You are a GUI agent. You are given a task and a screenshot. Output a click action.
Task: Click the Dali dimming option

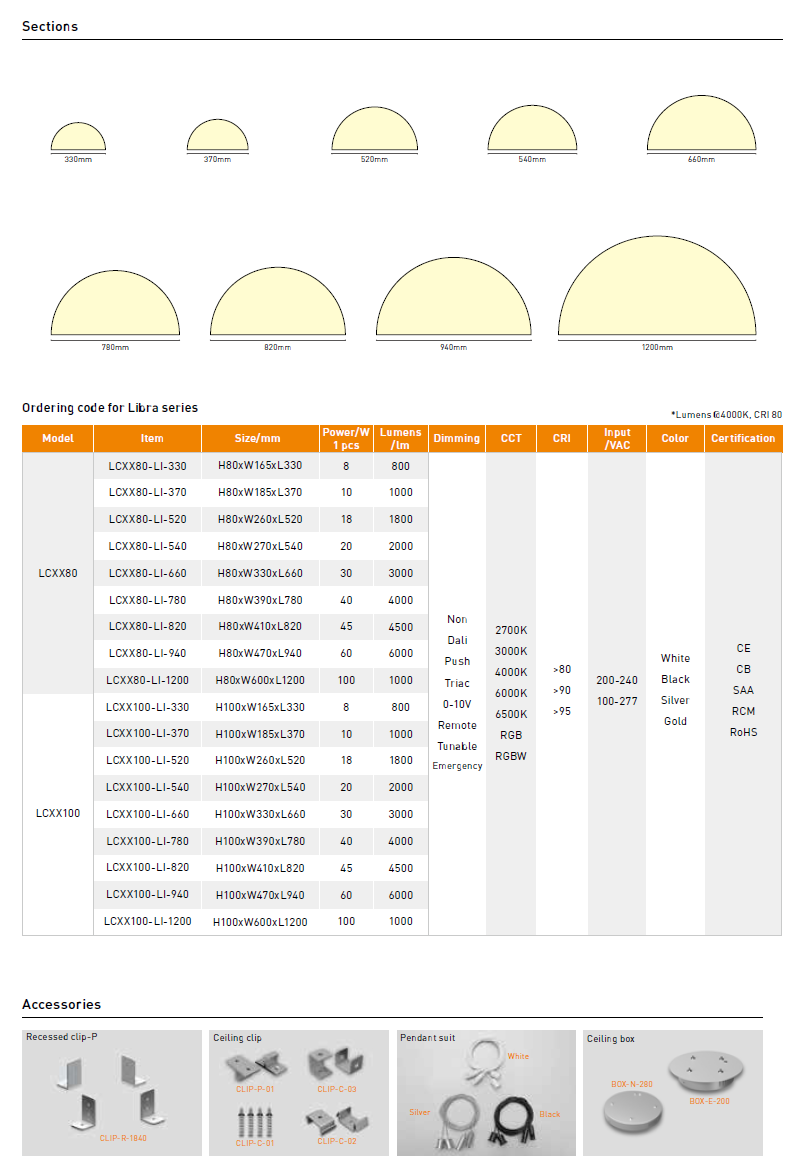tap(457, 640)
